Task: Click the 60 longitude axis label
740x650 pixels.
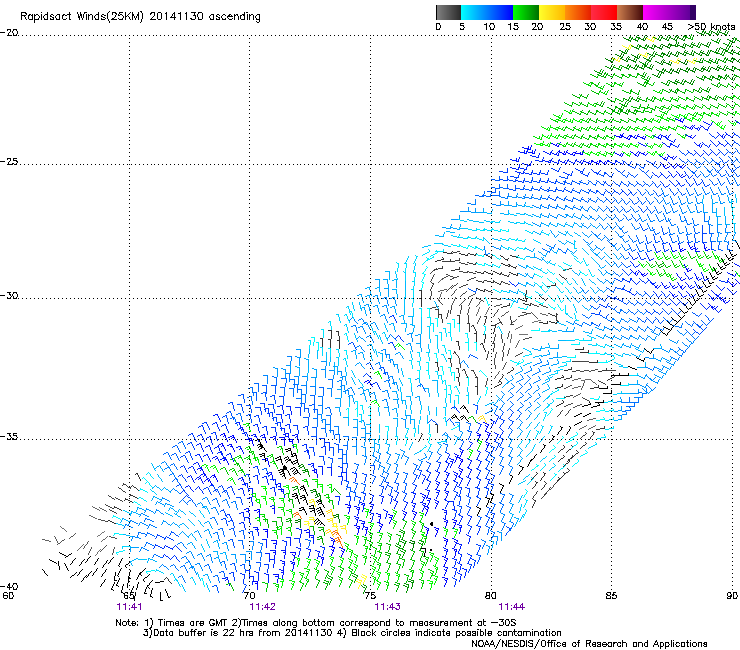Action: click(8, 595)
